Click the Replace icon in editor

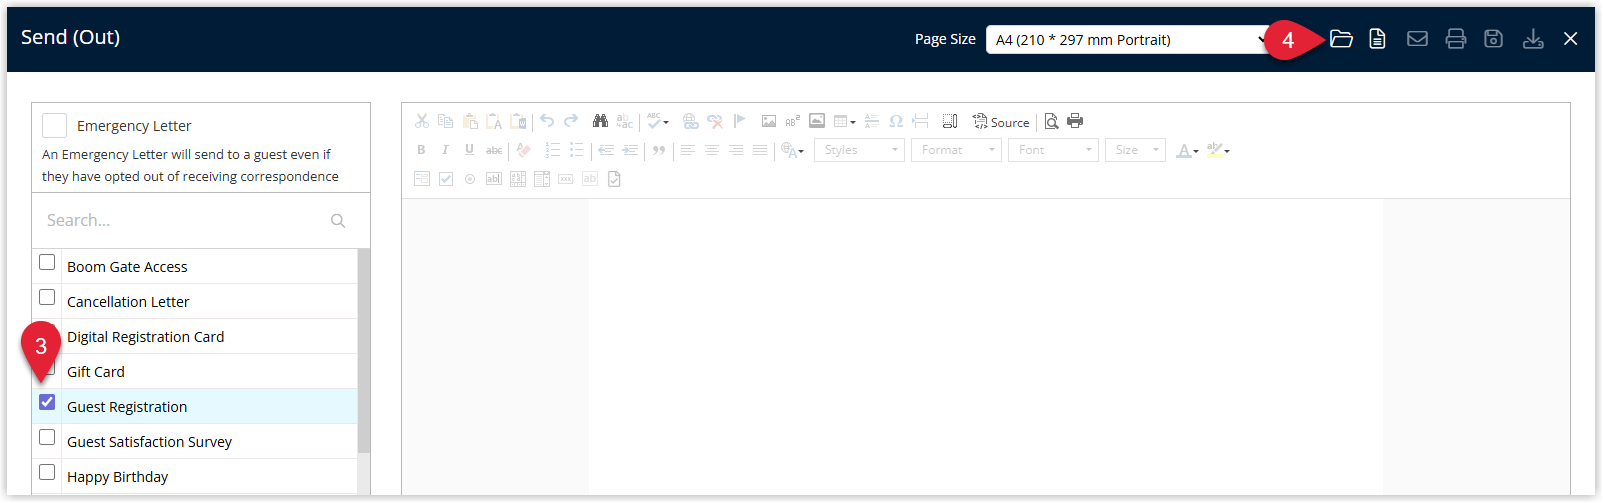click(x=624, y=121)
